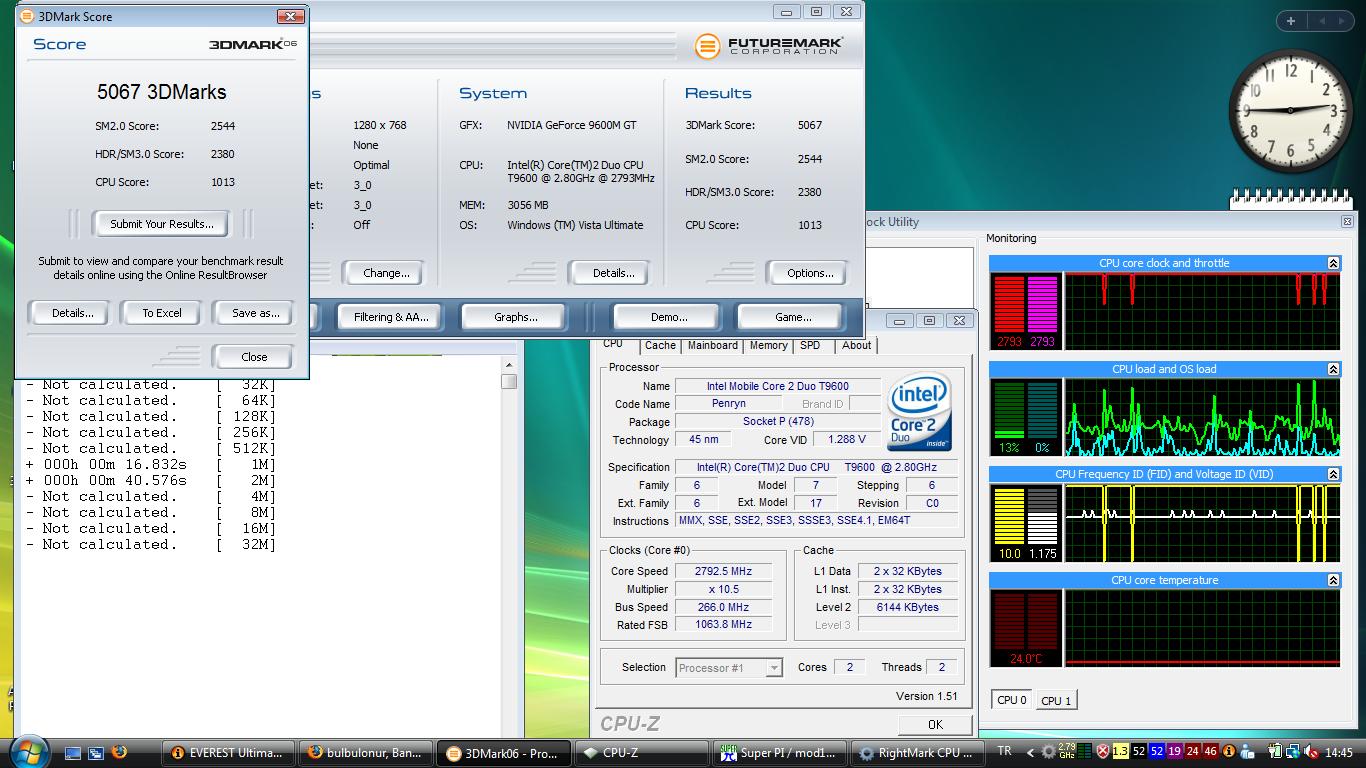
Task: Click black 52 temperature tray icon
Action: (1138, 752)
